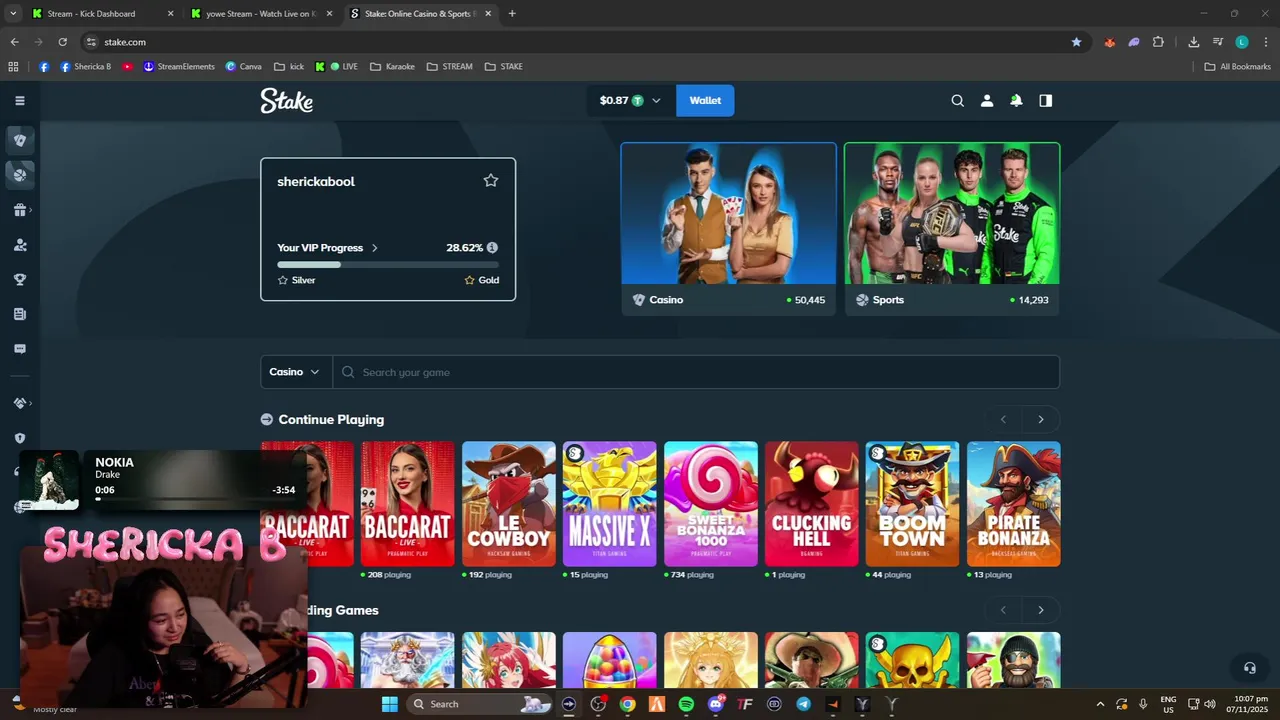Open the Windows Start menu
The image size is (1280, 720).
pyautogui.click(x=390, y=704)
